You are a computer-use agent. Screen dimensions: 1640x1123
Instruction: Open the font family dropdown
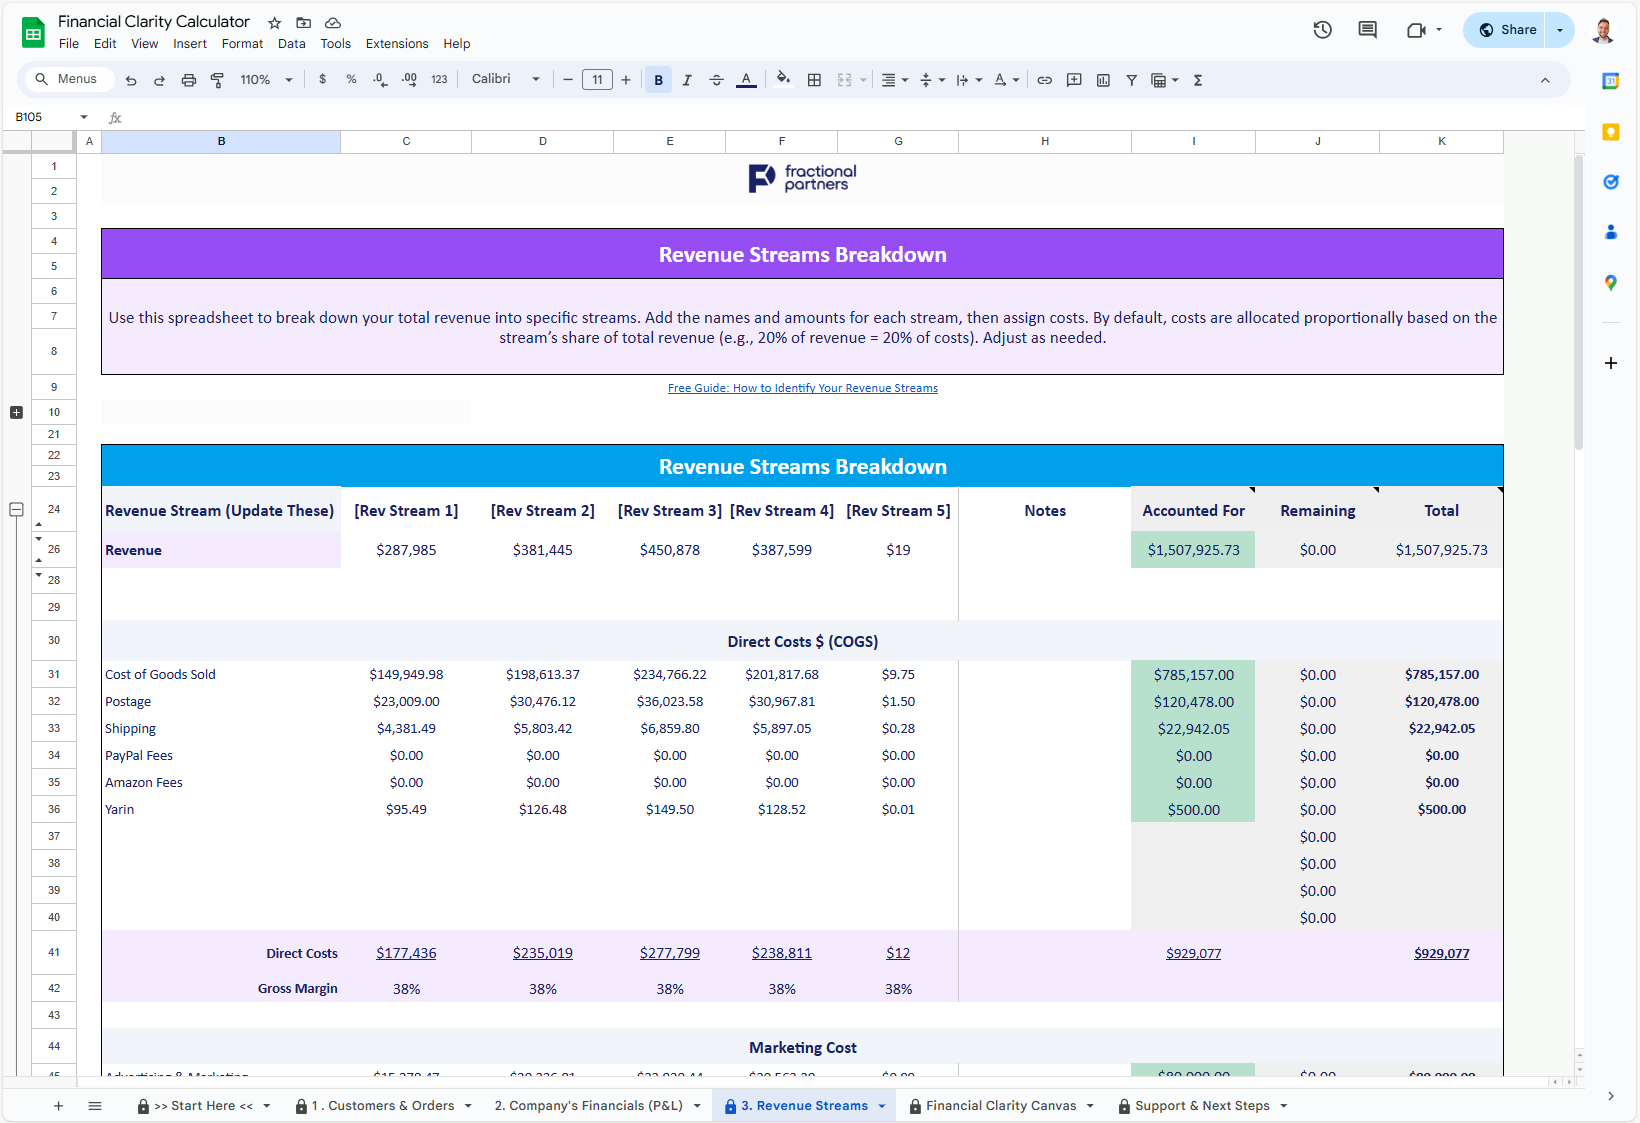[x=505, y=80]
